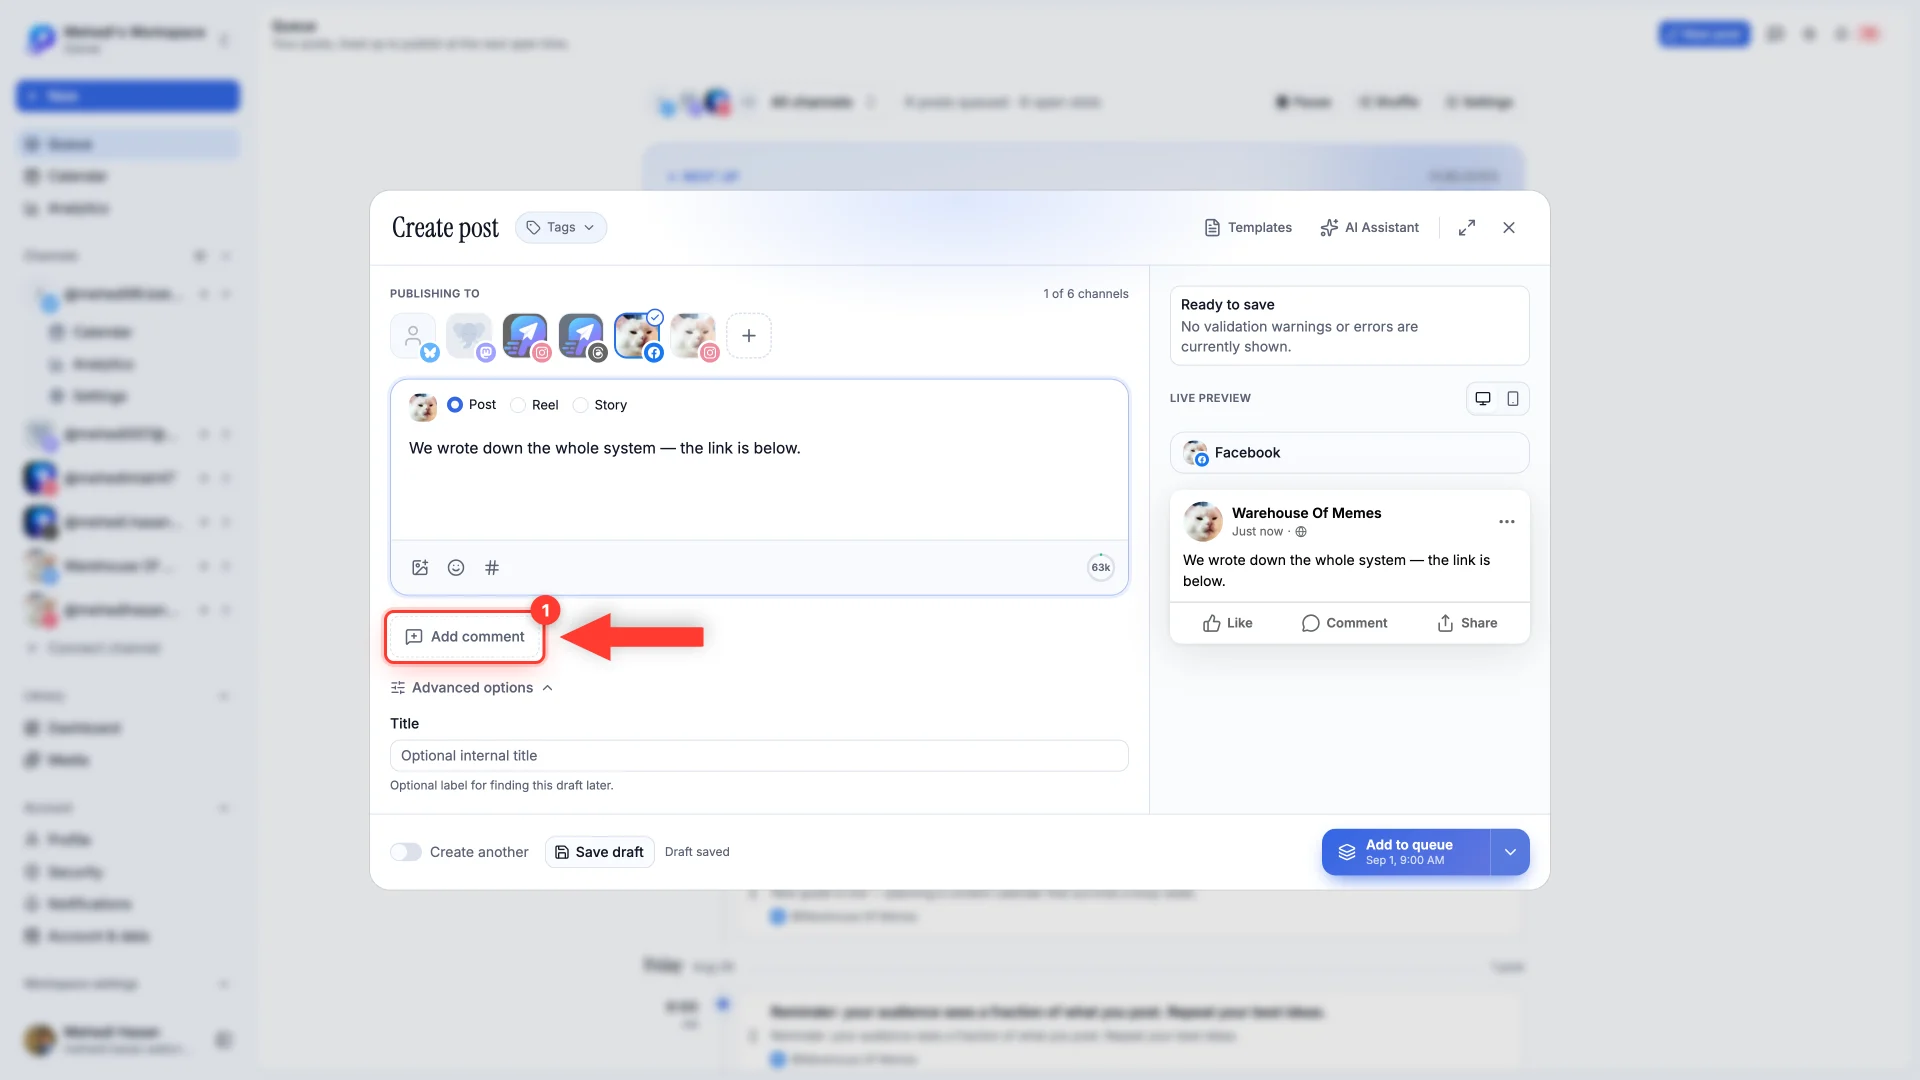The width and height of the screenshot is (1920, 1080).
Task: Add to queue for Sep 1
Action: click(1406, 852)
